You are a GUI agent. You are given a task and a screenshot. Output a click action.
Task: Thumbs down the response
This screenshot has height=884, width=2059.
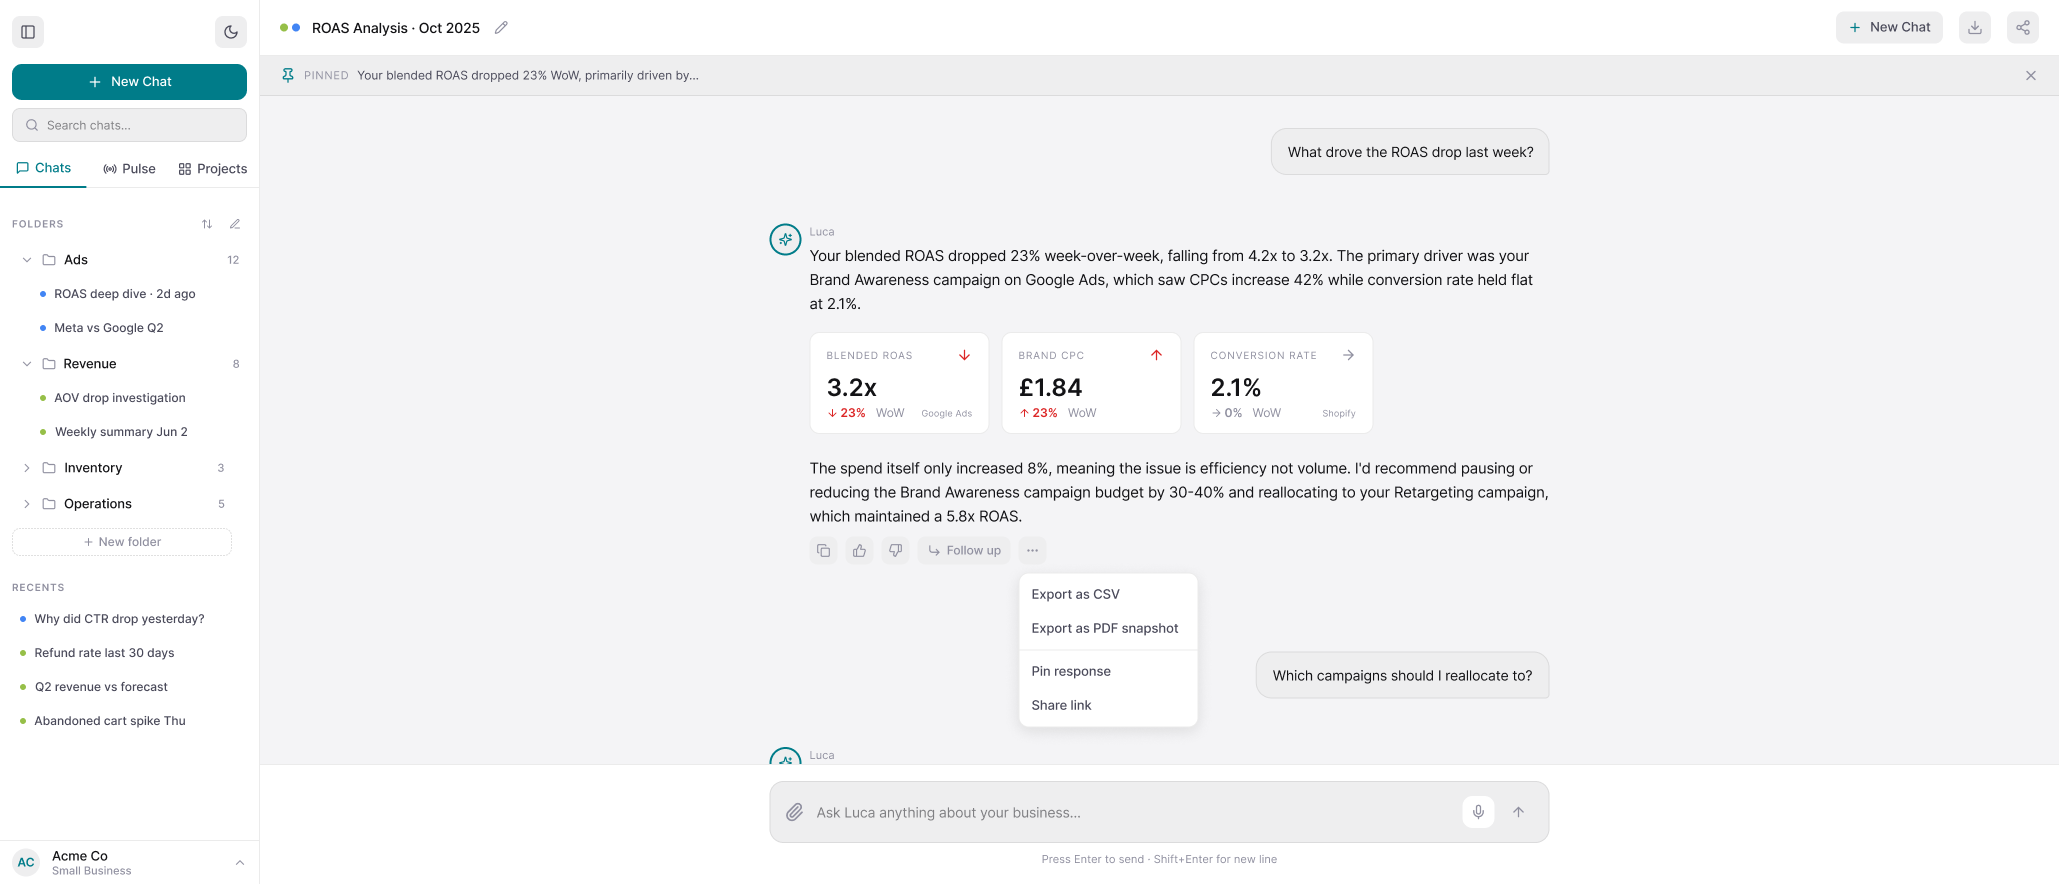tap(896, 550)
